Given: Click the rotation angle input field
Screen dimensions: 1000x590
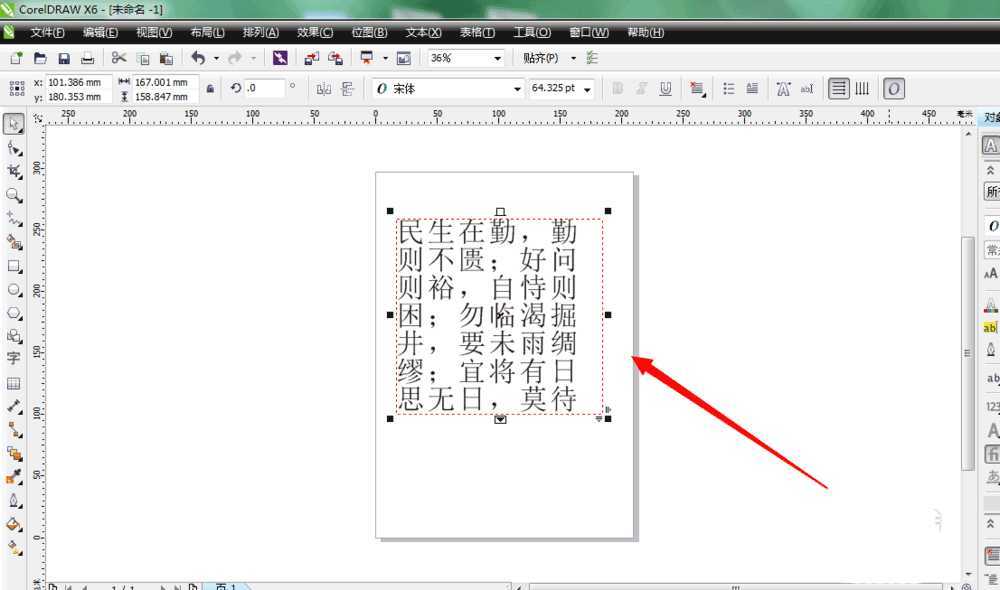Looking at the screenshot, I should [x=264, y=89].
